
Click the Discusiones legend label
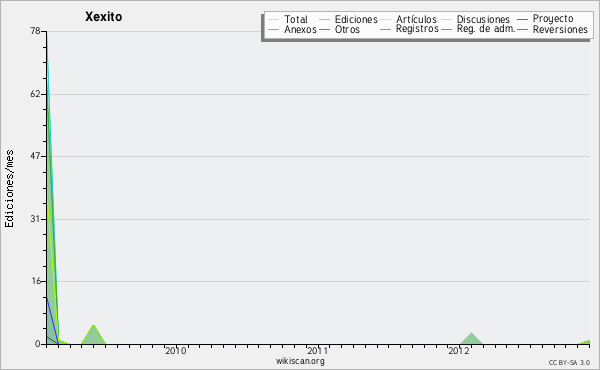(x=483, y=19)
